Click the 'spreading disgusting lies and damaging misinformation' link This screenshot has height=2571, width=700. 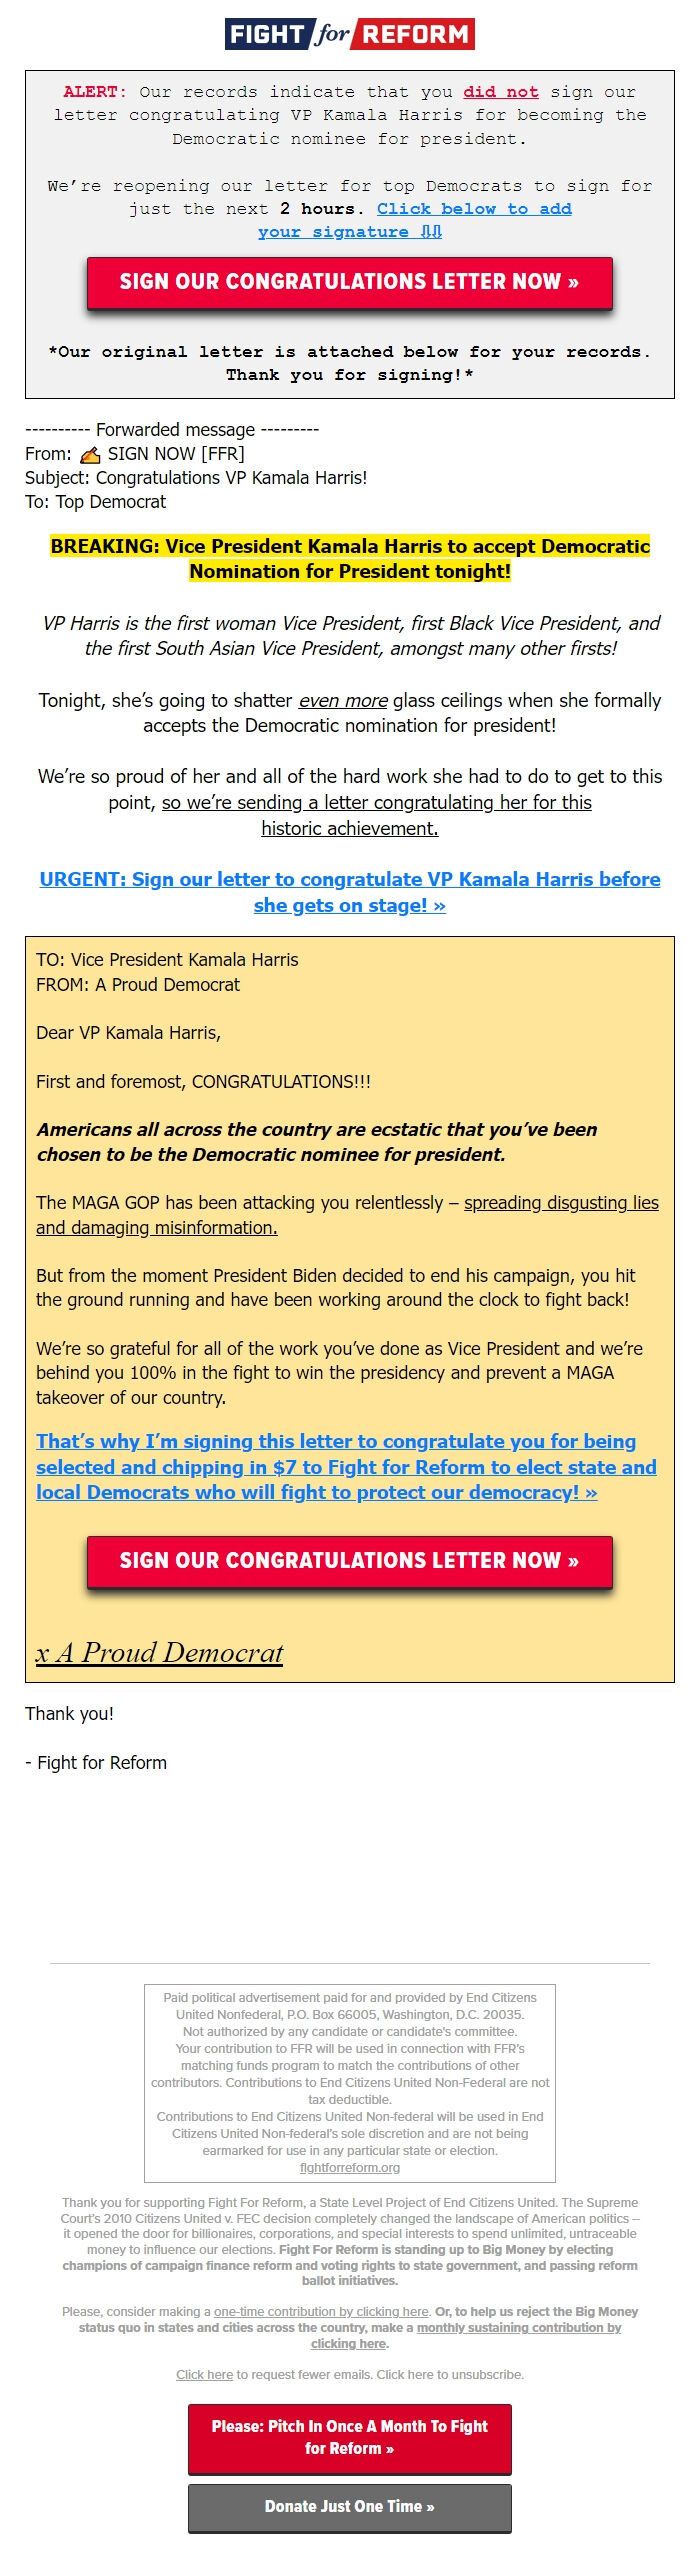pos(561,1204)
